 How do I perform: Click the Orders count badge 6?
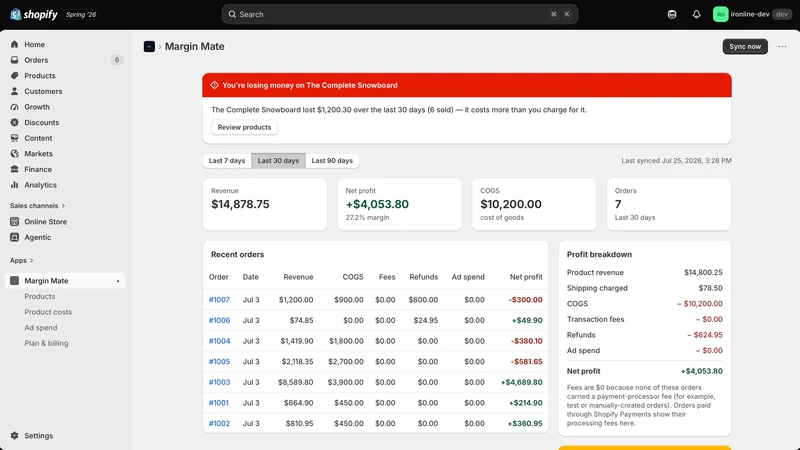point(117,60)
